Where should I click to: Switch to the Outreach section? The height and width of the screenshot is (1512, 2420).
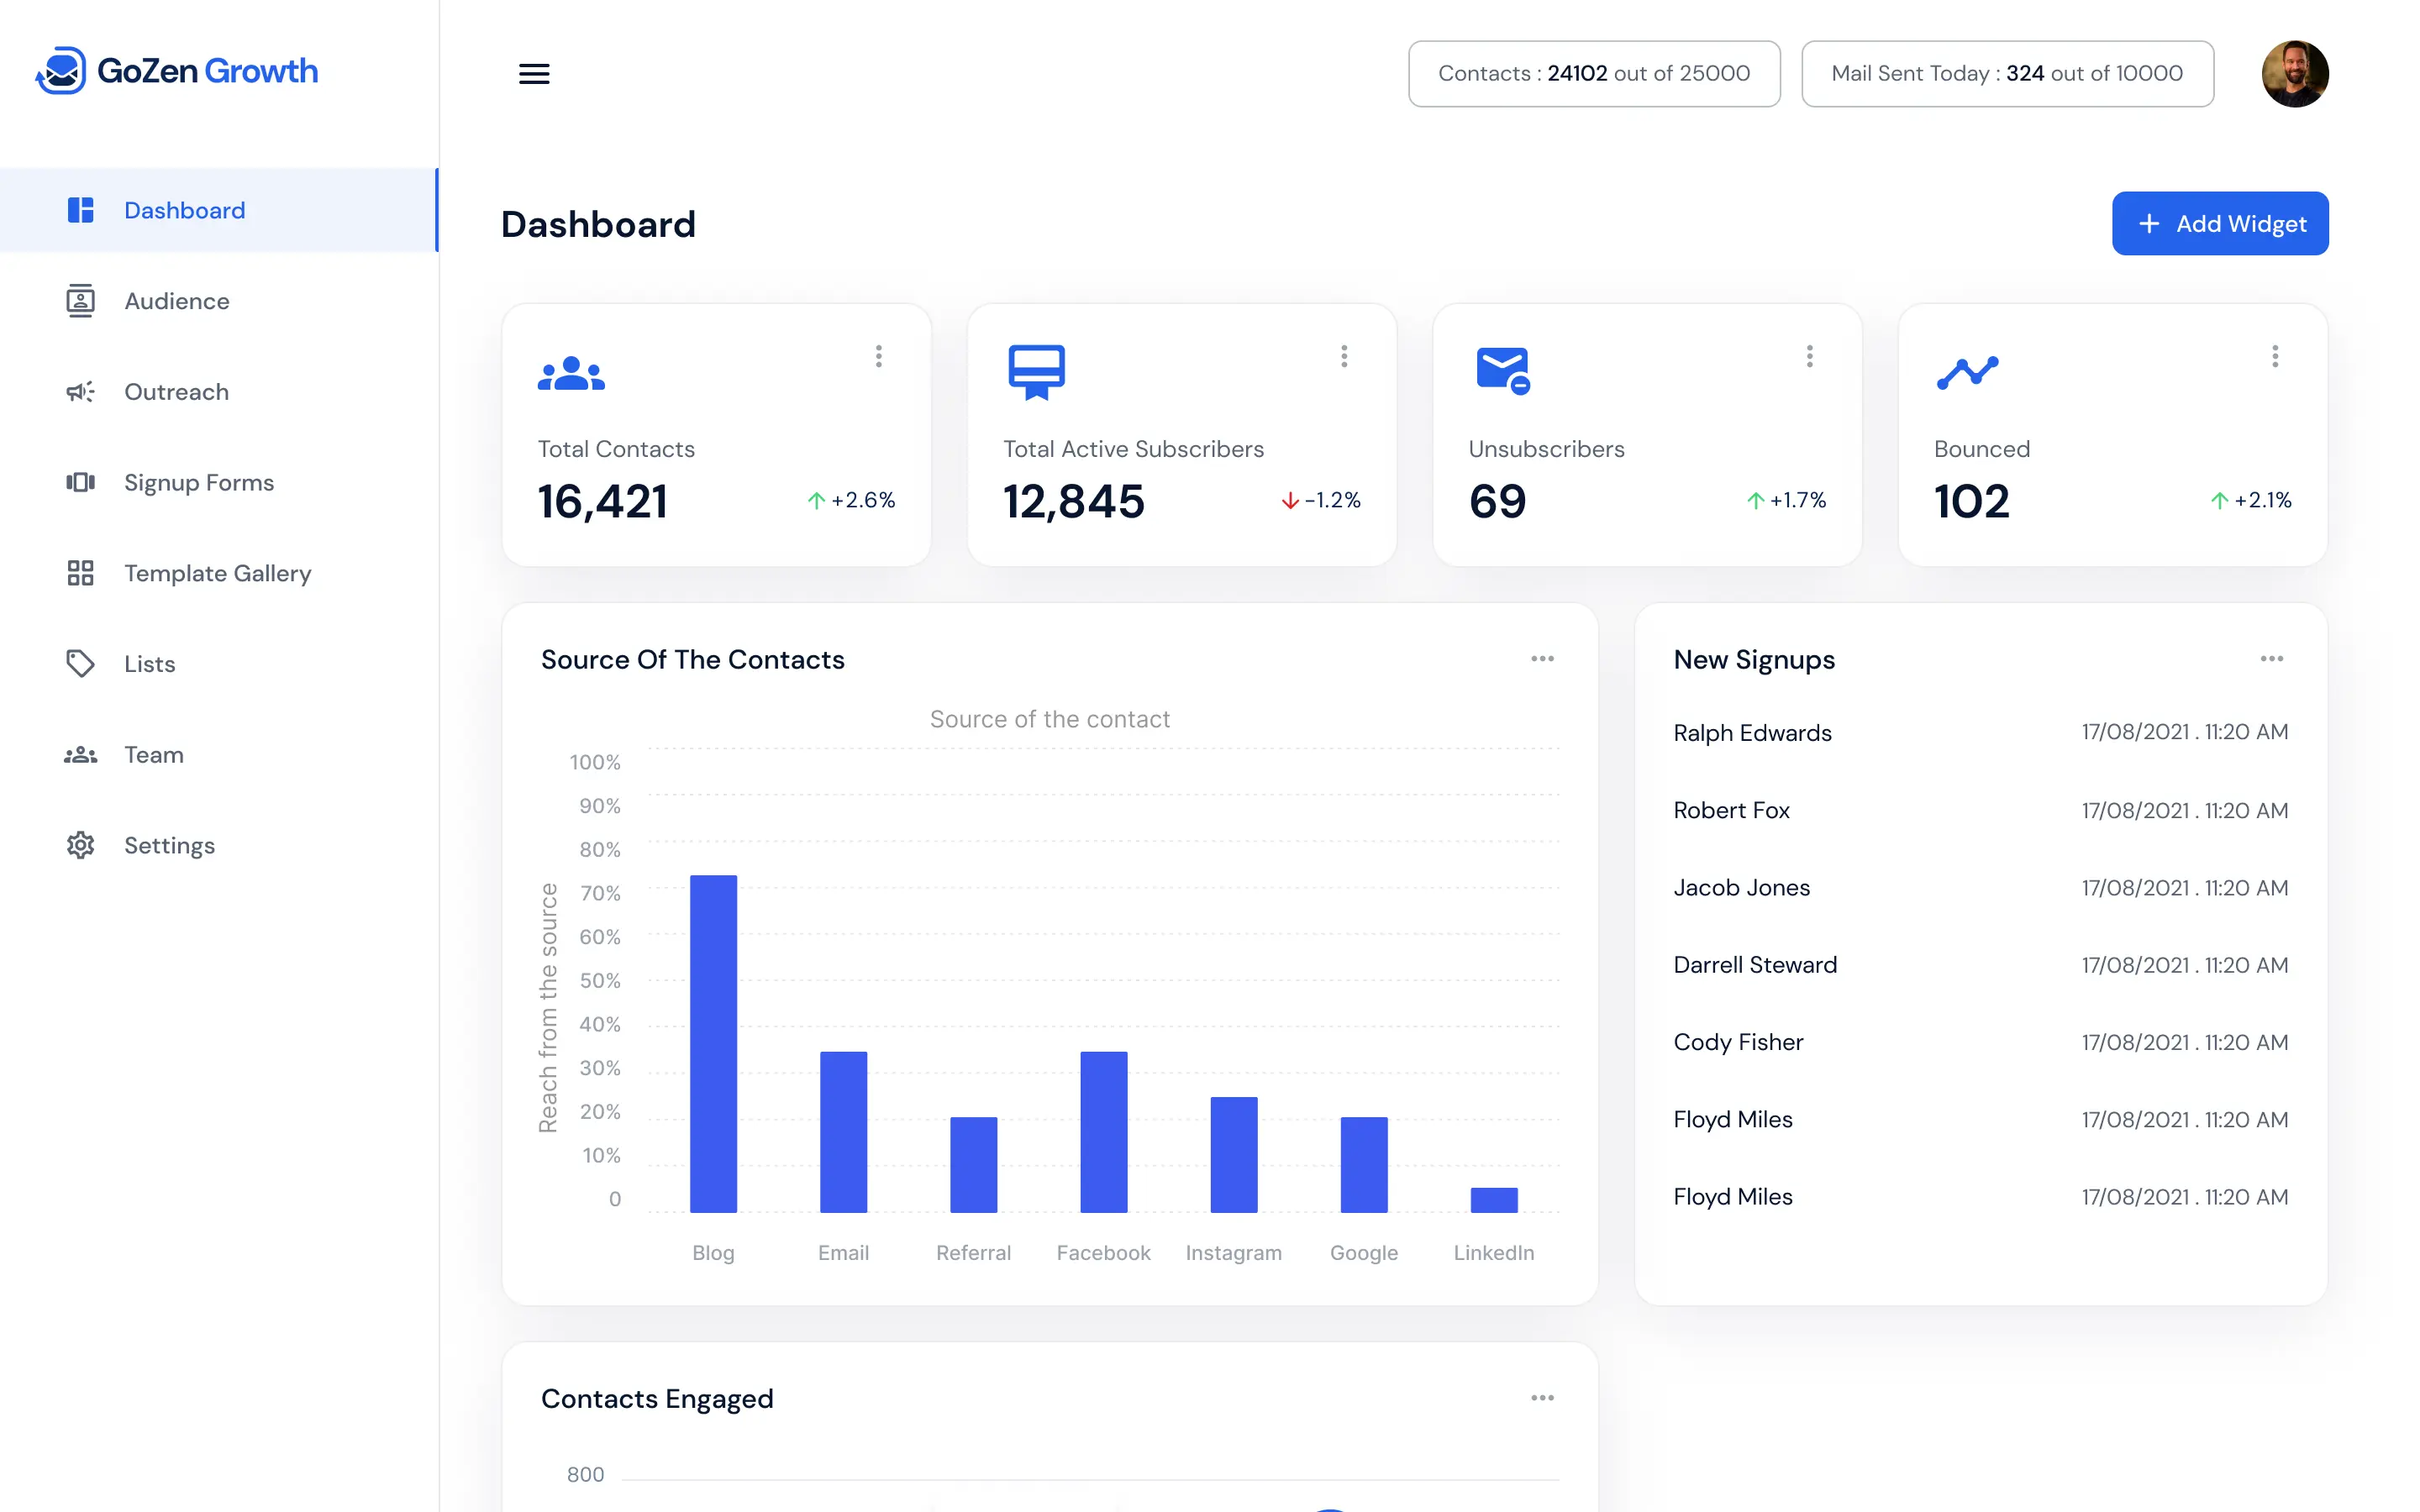click(176, 391)
